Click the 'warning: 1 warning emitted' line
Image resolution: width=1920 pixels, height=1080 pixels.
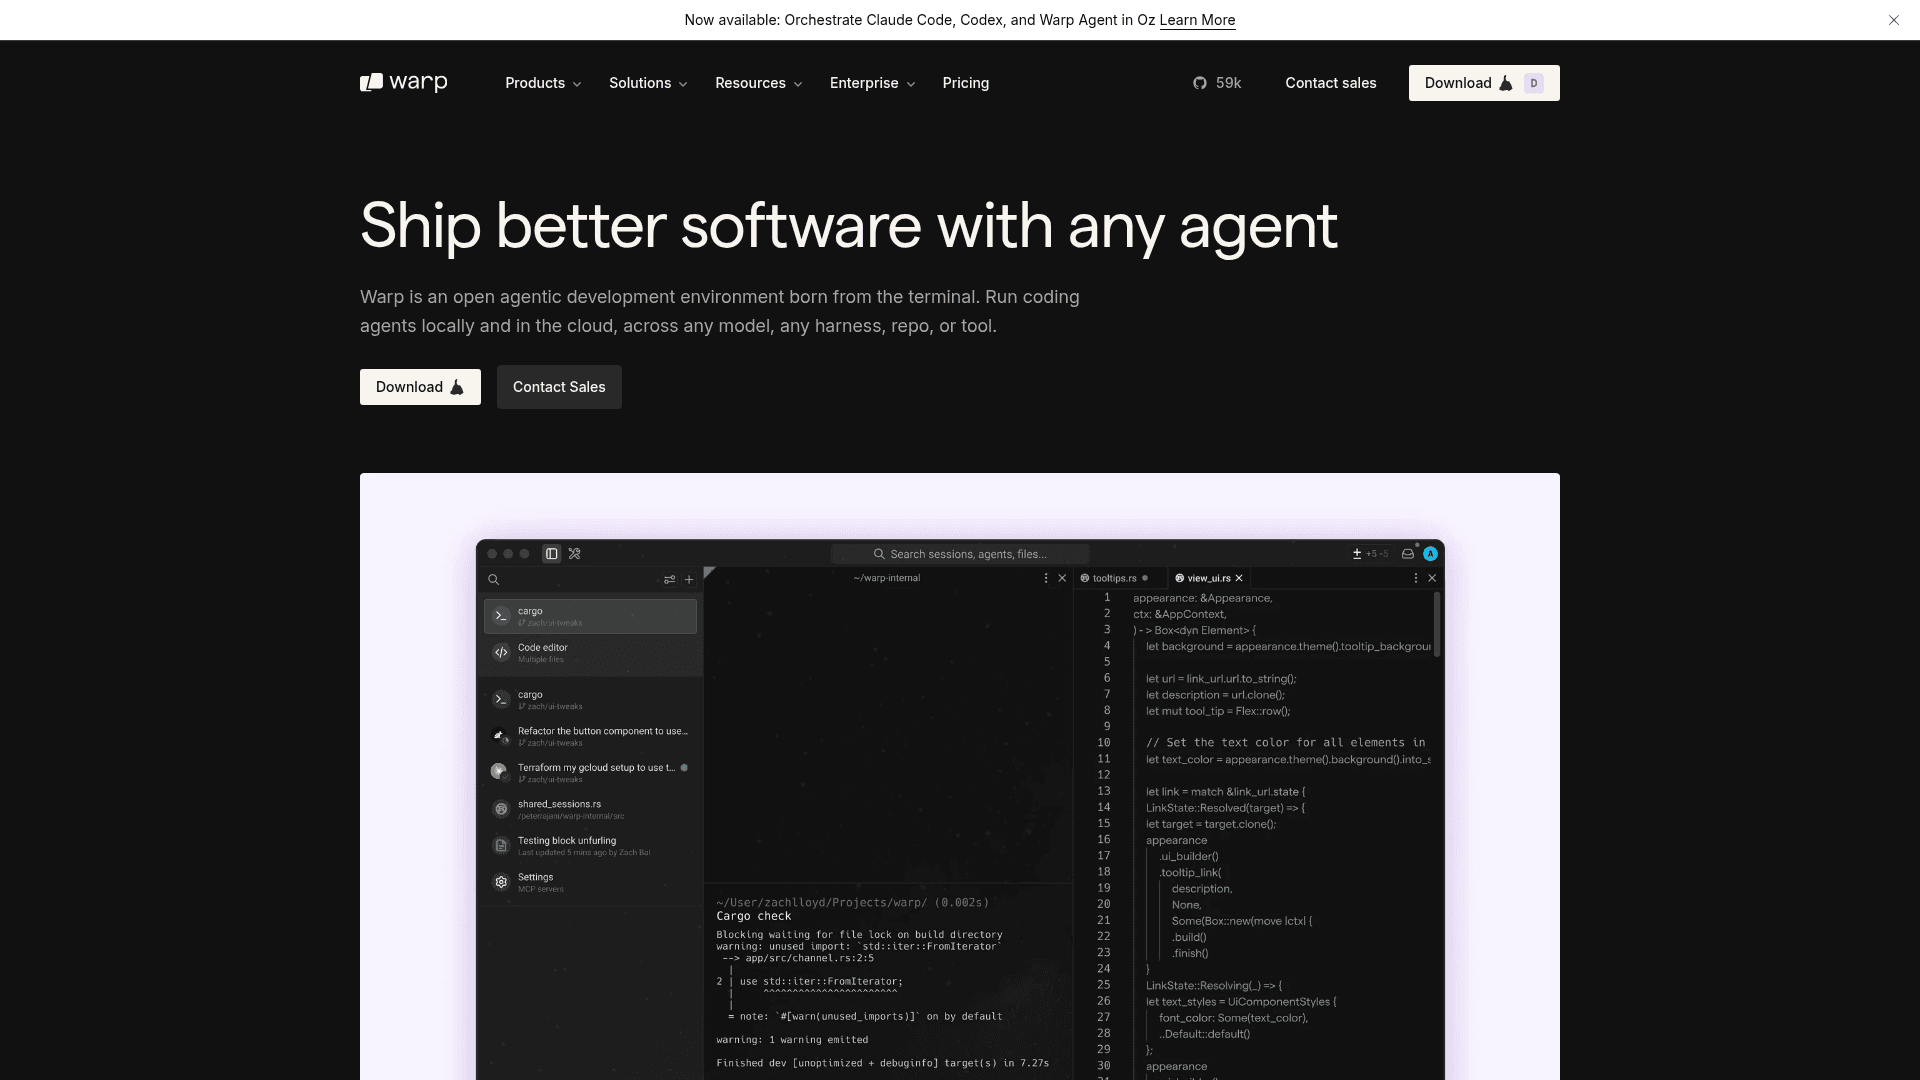tap(792, 1040)
